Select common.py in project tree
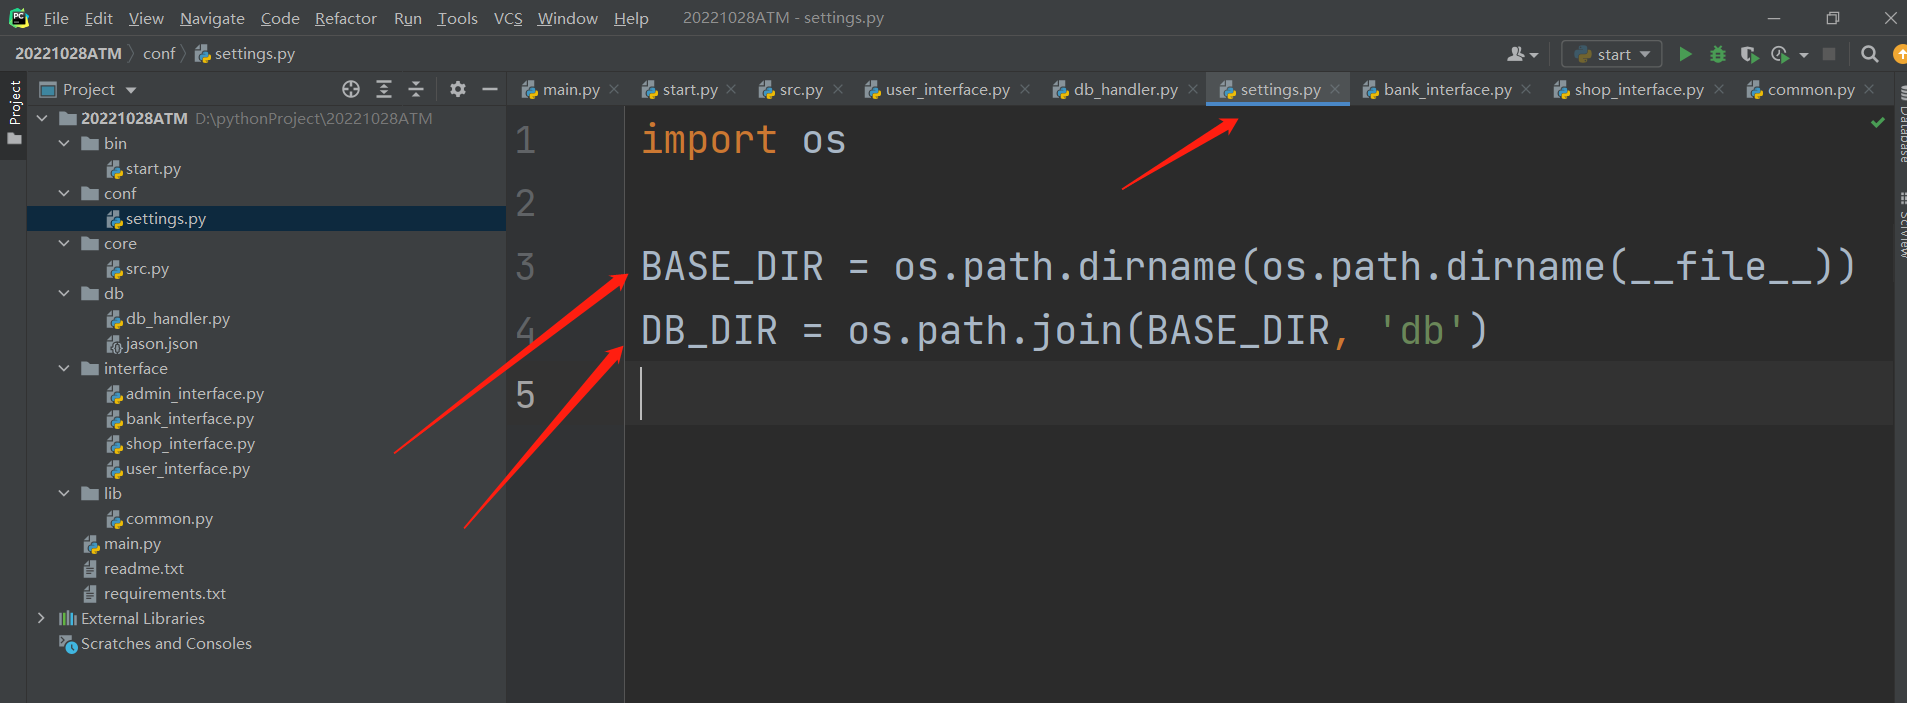Viewport: 1907px width, 703px height. 169,518
